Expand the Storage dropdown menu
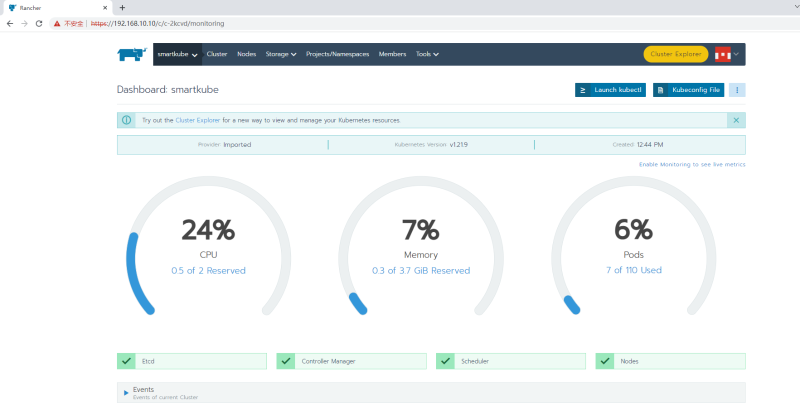Screen dimensions: 800x420 (x=281, y=54)
